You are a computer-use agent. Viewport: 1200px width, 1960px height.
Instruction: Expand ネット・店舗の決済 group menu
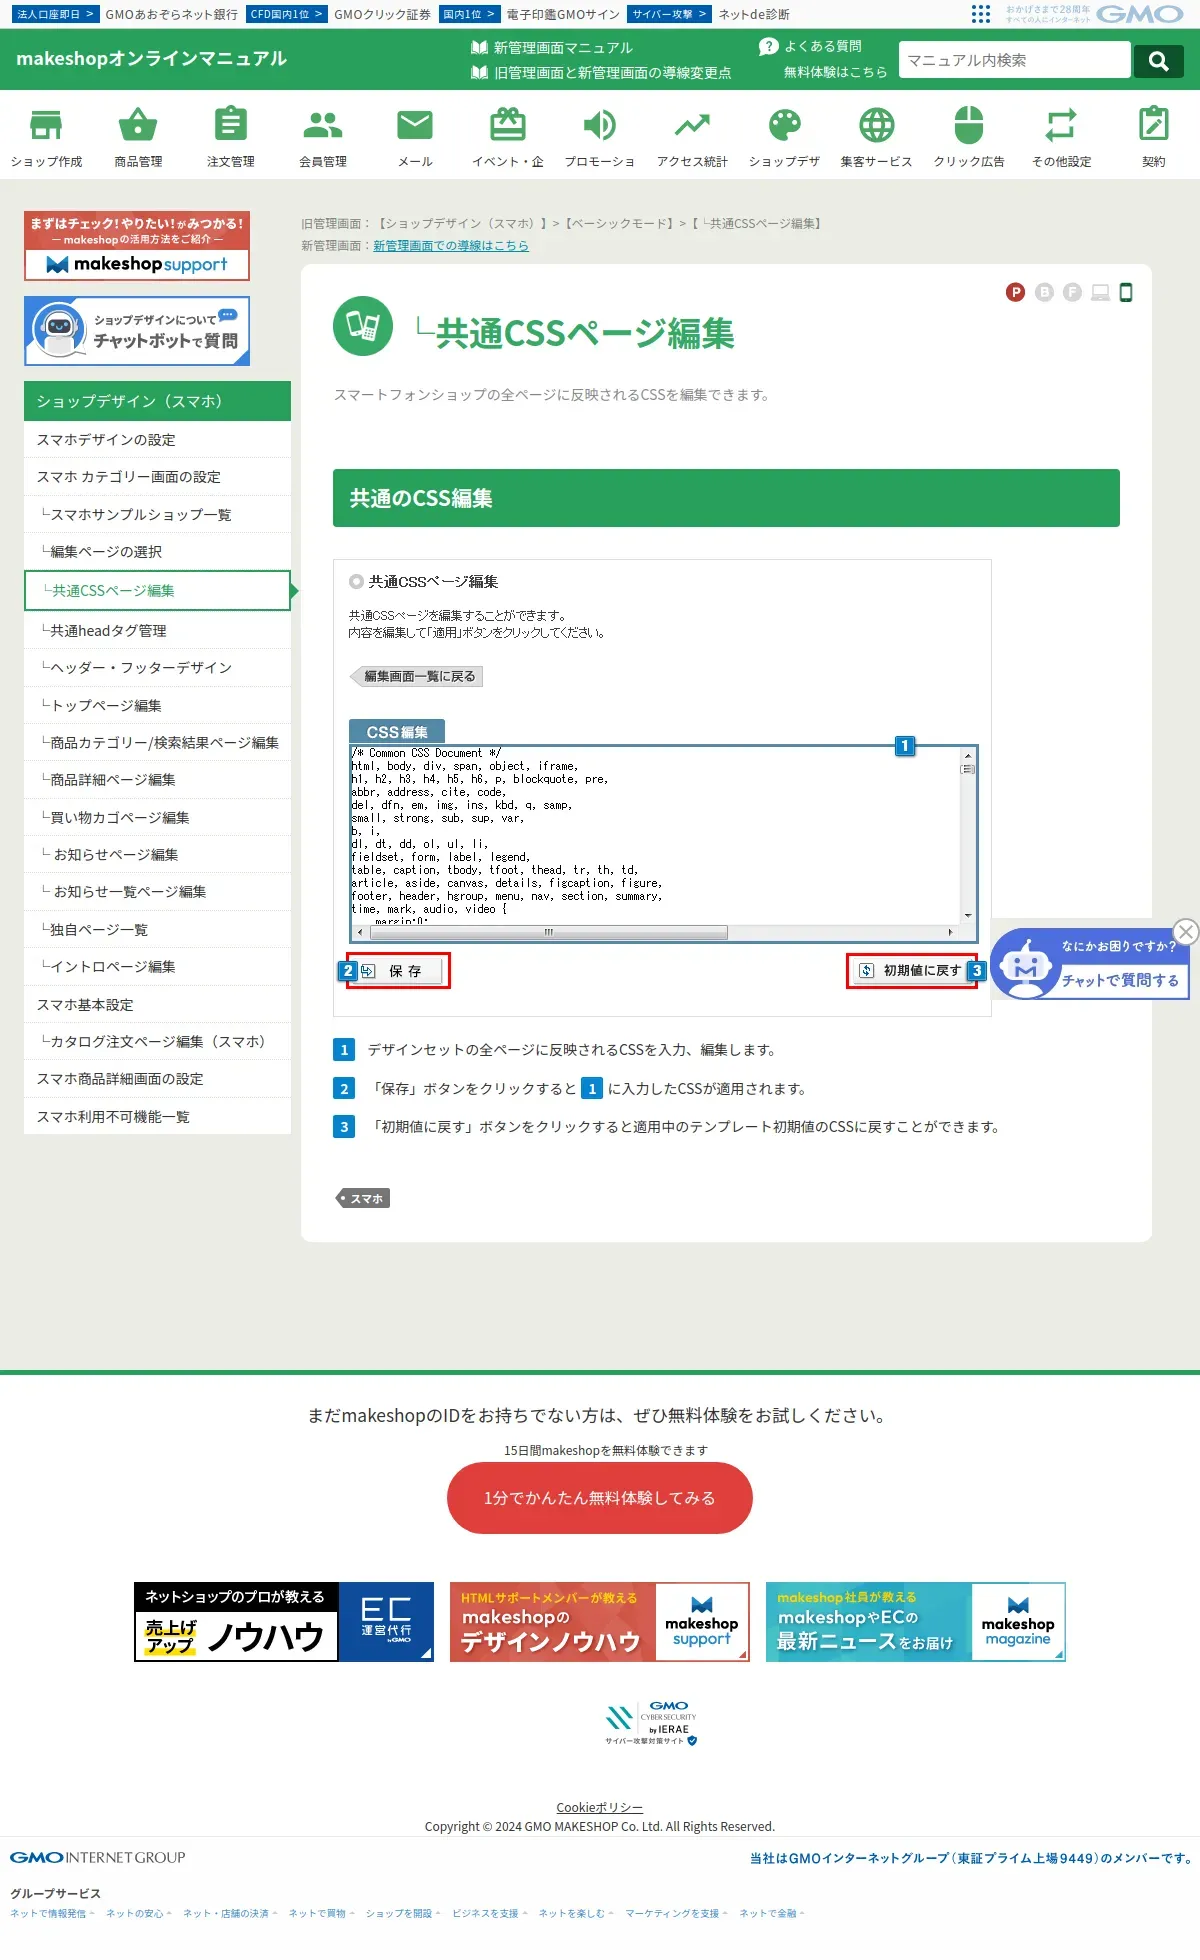230,1913
